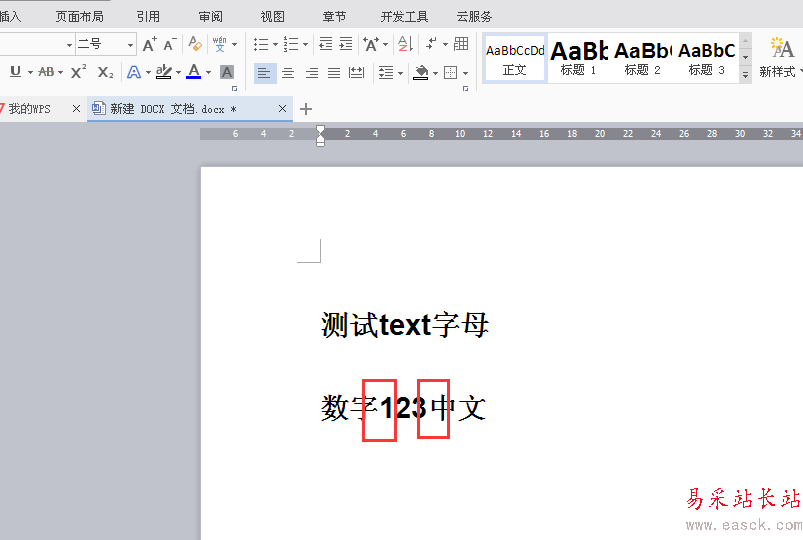This screenshot has height=540, width=803.
Task: Close the 新建 DOCX 文档.docx tab
Action: [282, 109]
